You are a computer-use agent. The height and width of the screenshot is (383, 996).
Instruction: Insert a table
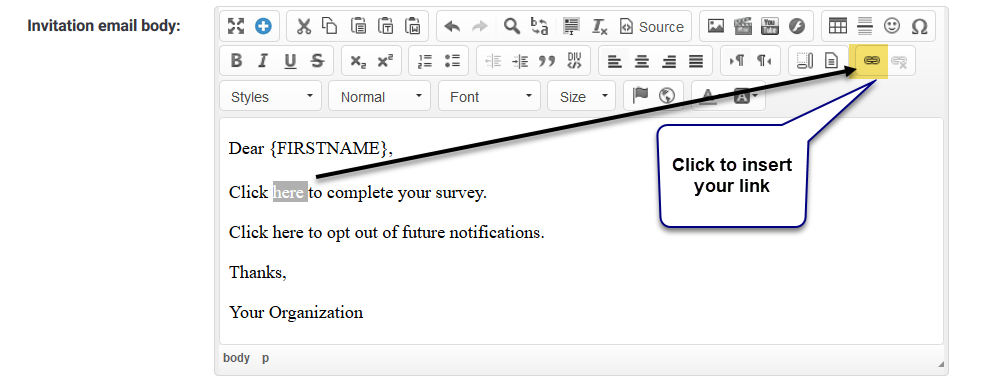coord(838,26)
